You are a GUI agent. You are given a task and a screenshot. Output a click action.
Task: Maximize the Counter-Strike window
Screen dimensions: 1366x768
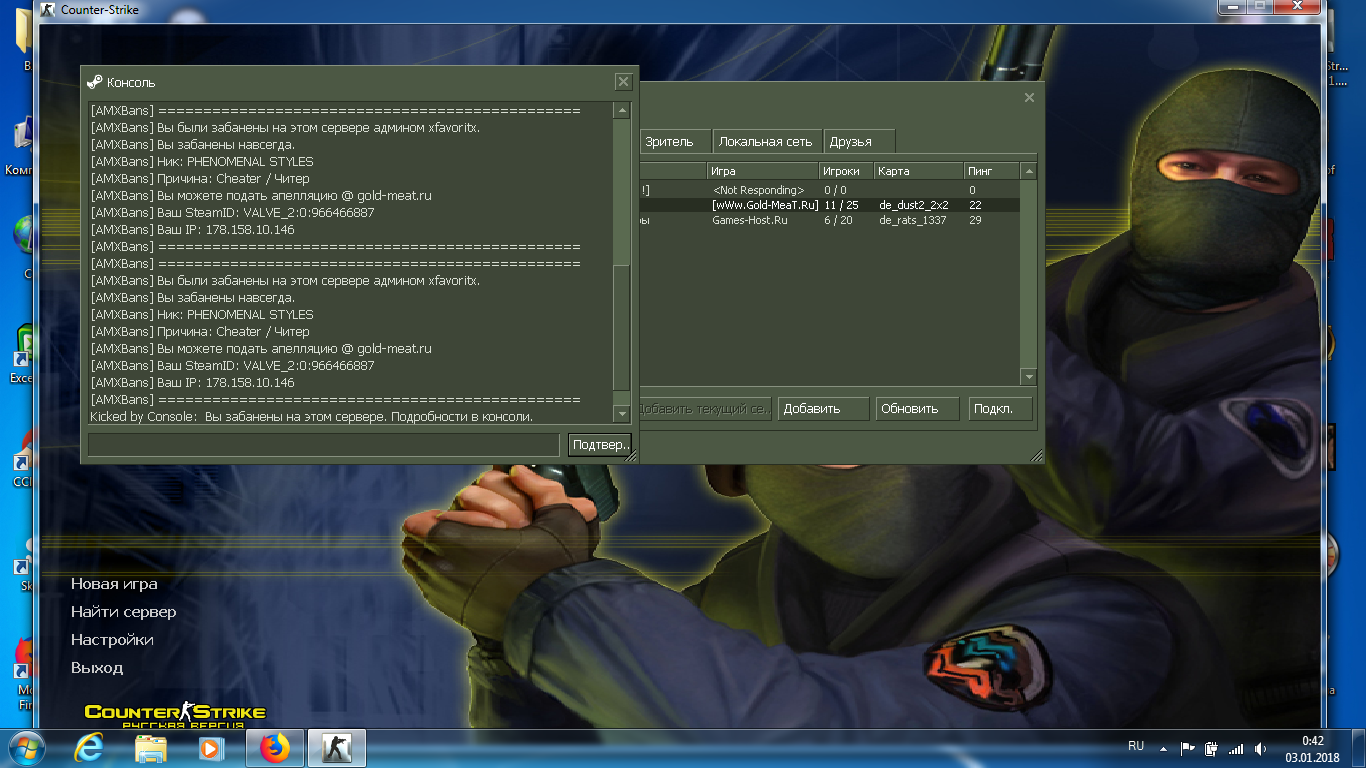[x=1258, y=6]
